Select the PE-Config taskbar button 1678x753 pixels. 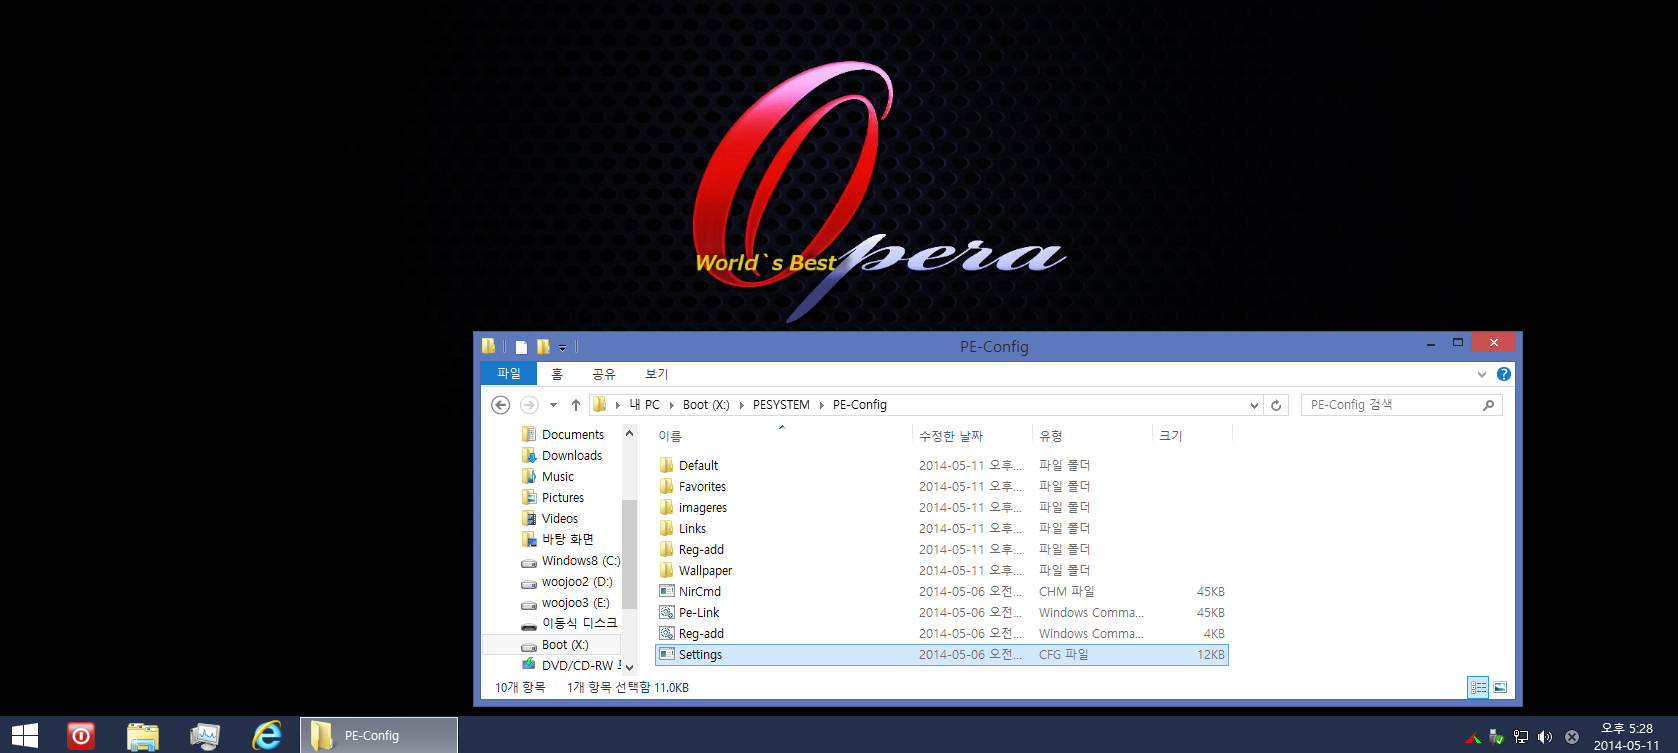point(379,735)
